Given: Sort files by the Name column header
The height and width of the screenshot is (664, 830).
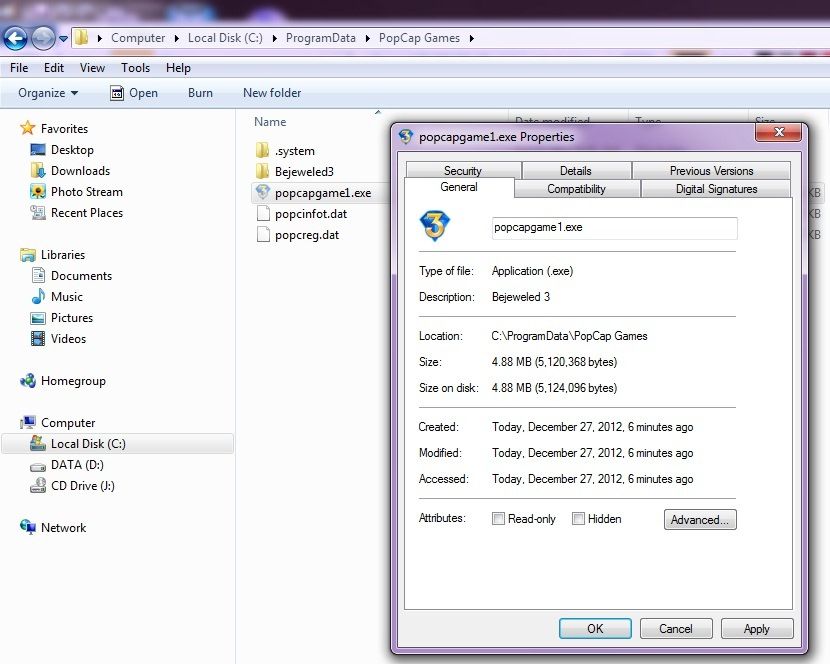Looking at the screenshot, I should [270, 122].
